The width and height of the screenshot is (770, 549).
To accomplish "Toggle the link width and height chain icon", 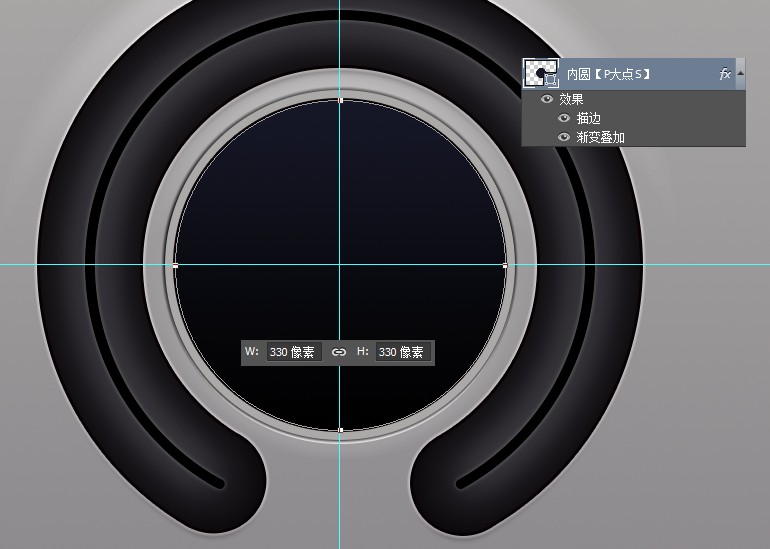I will coord(339,352).
